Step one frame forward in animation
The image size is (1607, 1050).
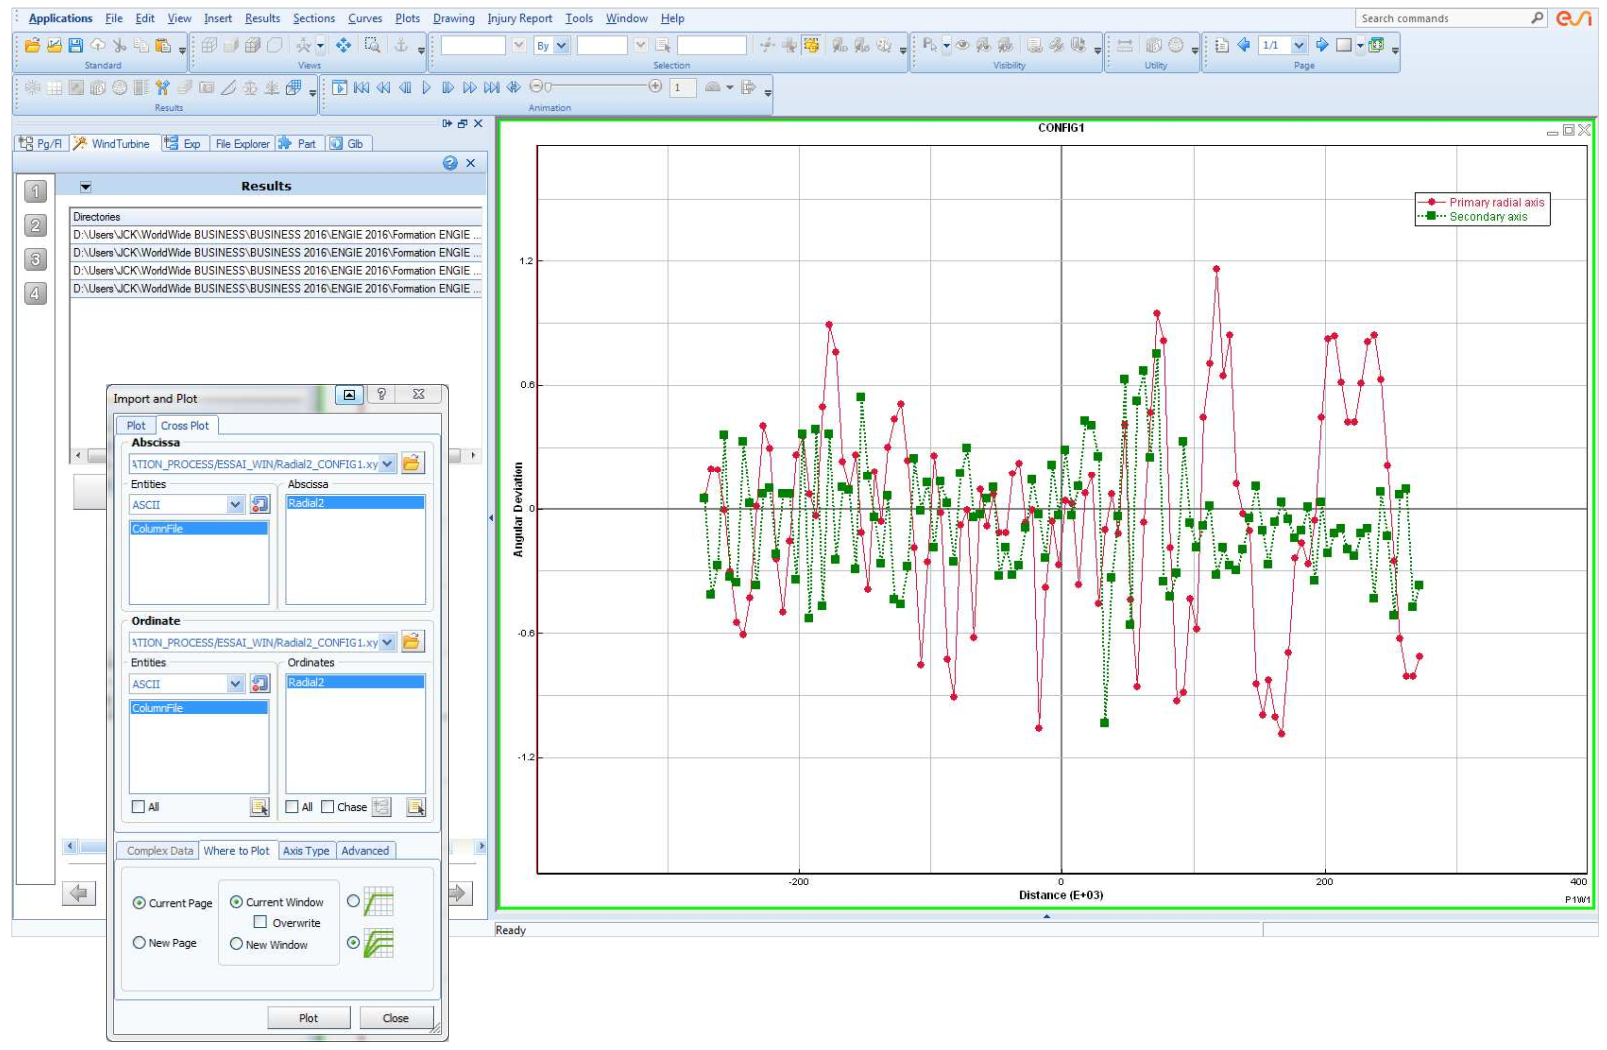[x=448, y=88]
